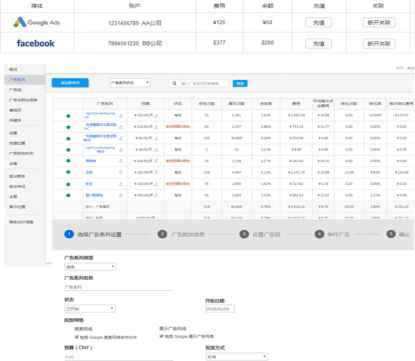Disconnect the facebook account link
415x361 pixels.
[x=379, y=44]
